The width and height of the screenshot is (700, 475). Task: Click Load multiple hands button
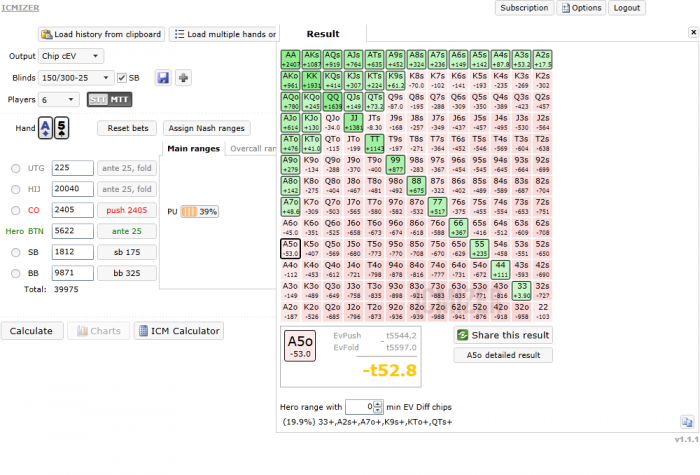225,34
